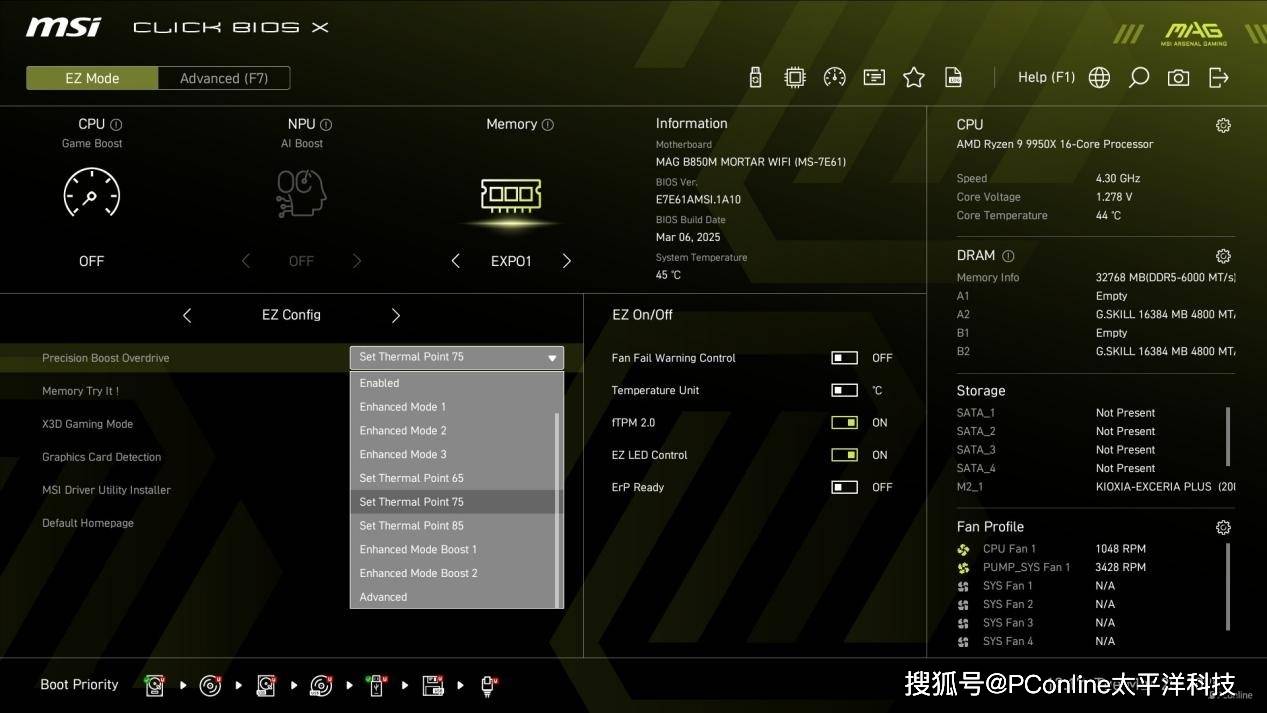Click the left arrow beside NPU OFF
The height and width of the screenshot is (713, 1267).
pos(246,261)
